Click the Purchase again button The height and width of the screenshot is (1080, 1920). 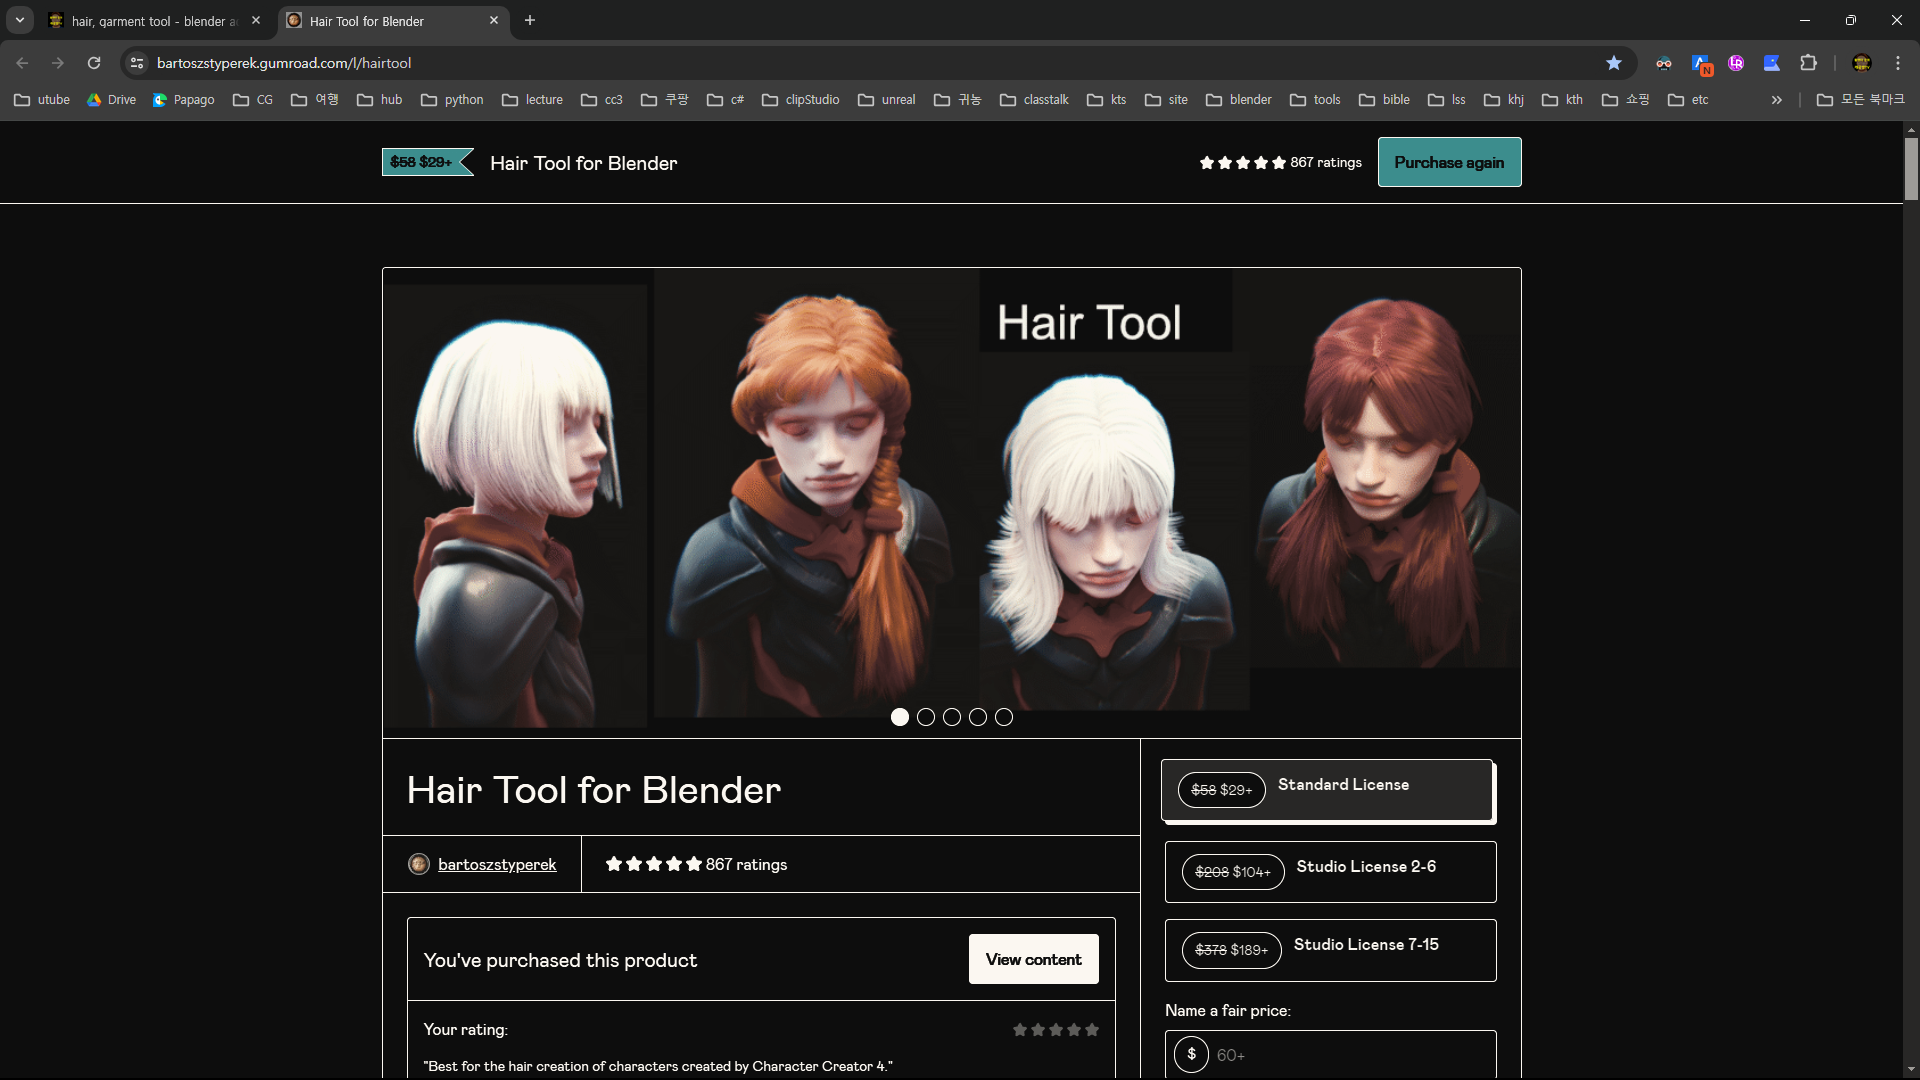(x=1449, y=162)
